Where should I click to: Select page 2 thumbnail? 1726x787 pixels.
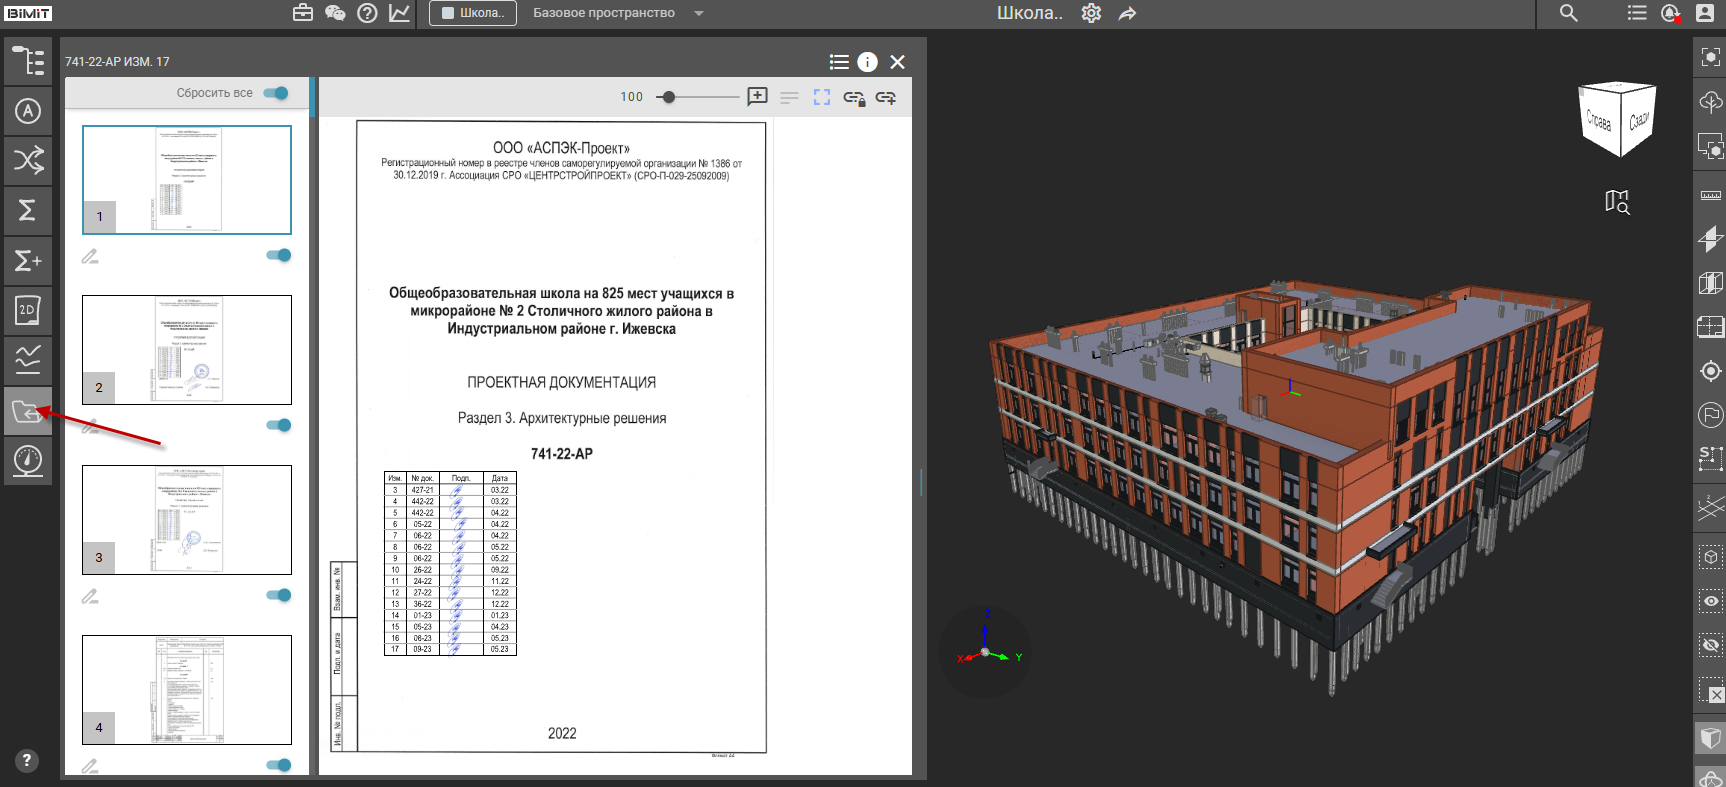[187, 350]
